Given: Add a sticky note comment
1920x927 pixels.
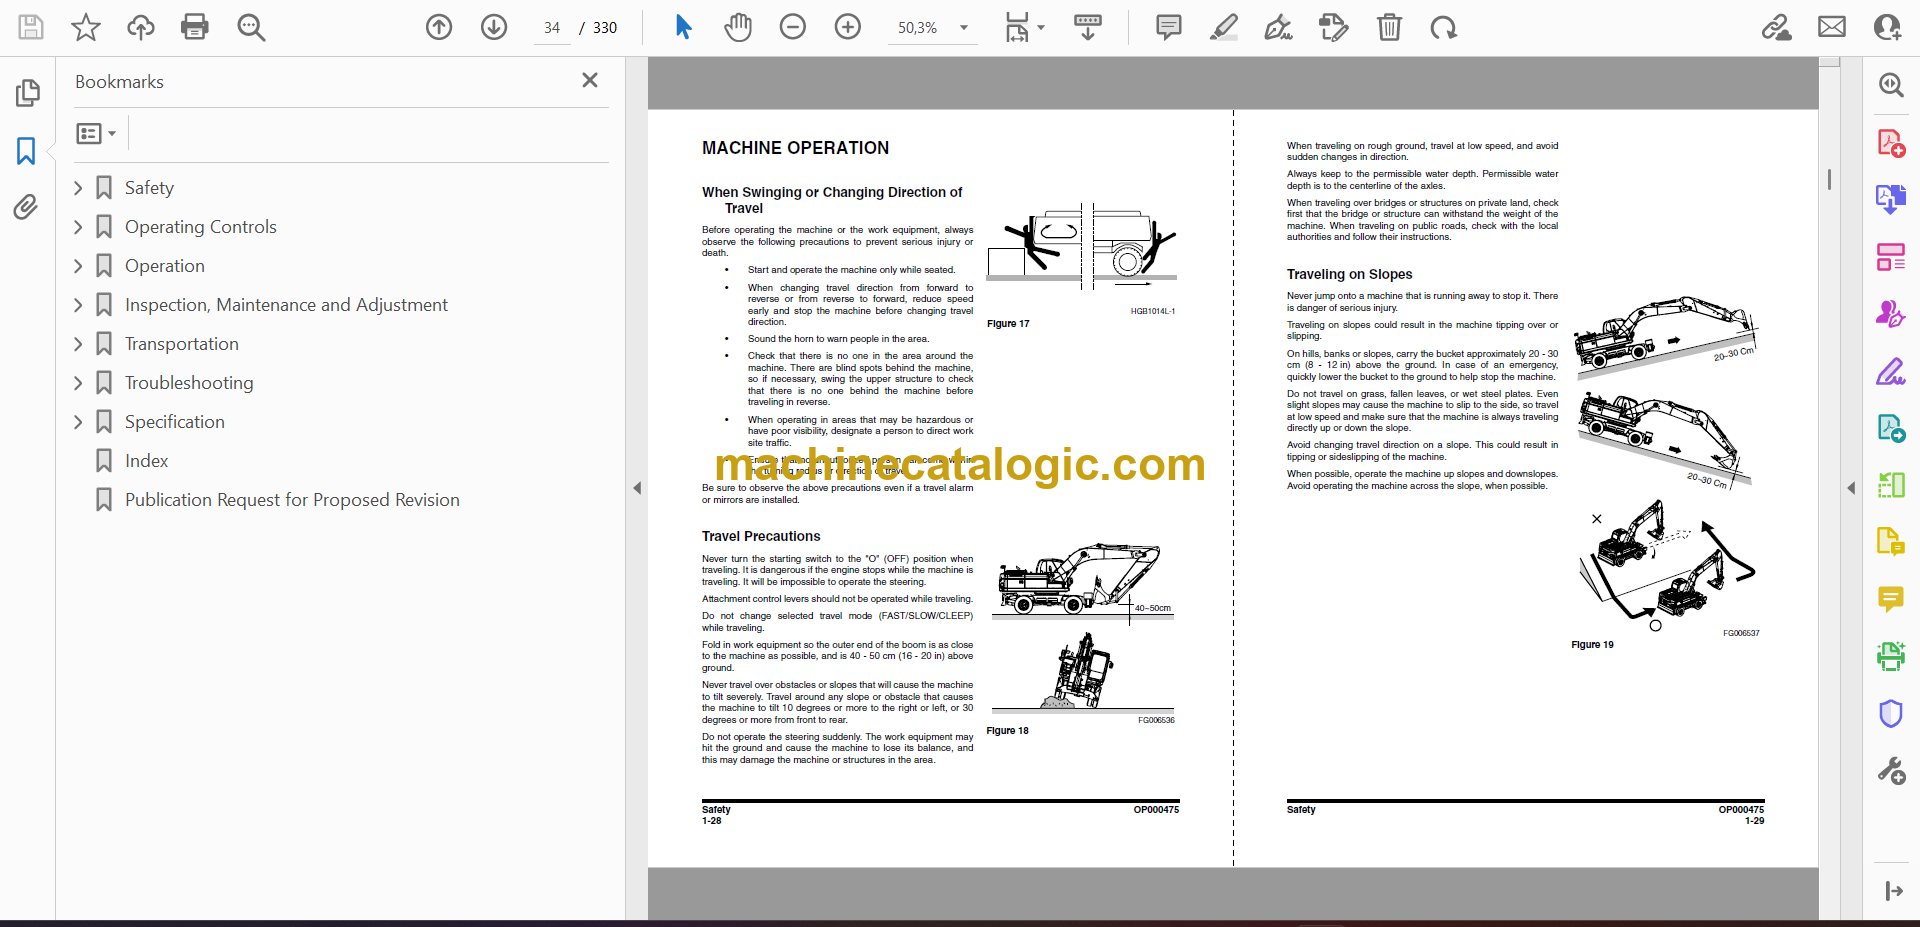Looking at the screenshot, I should pyautogui.click(x=1168, y=27).
